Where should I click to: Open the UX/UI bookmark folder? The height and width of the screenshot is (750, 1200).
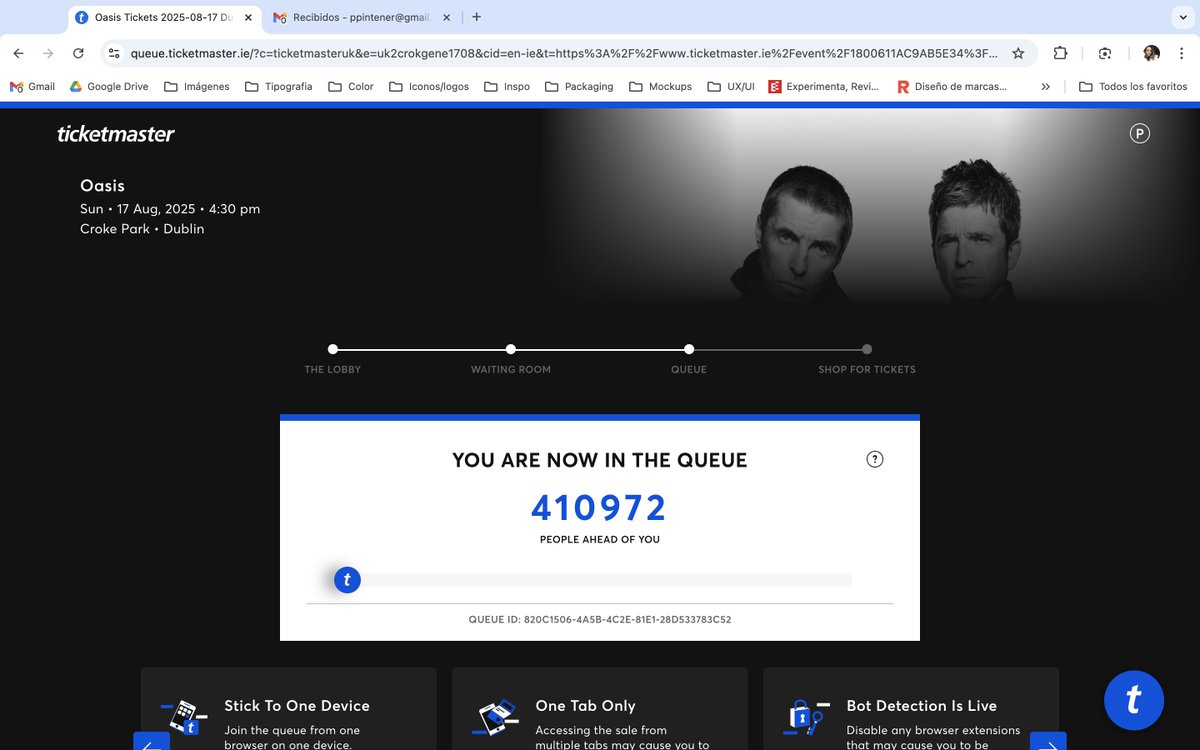731,86
